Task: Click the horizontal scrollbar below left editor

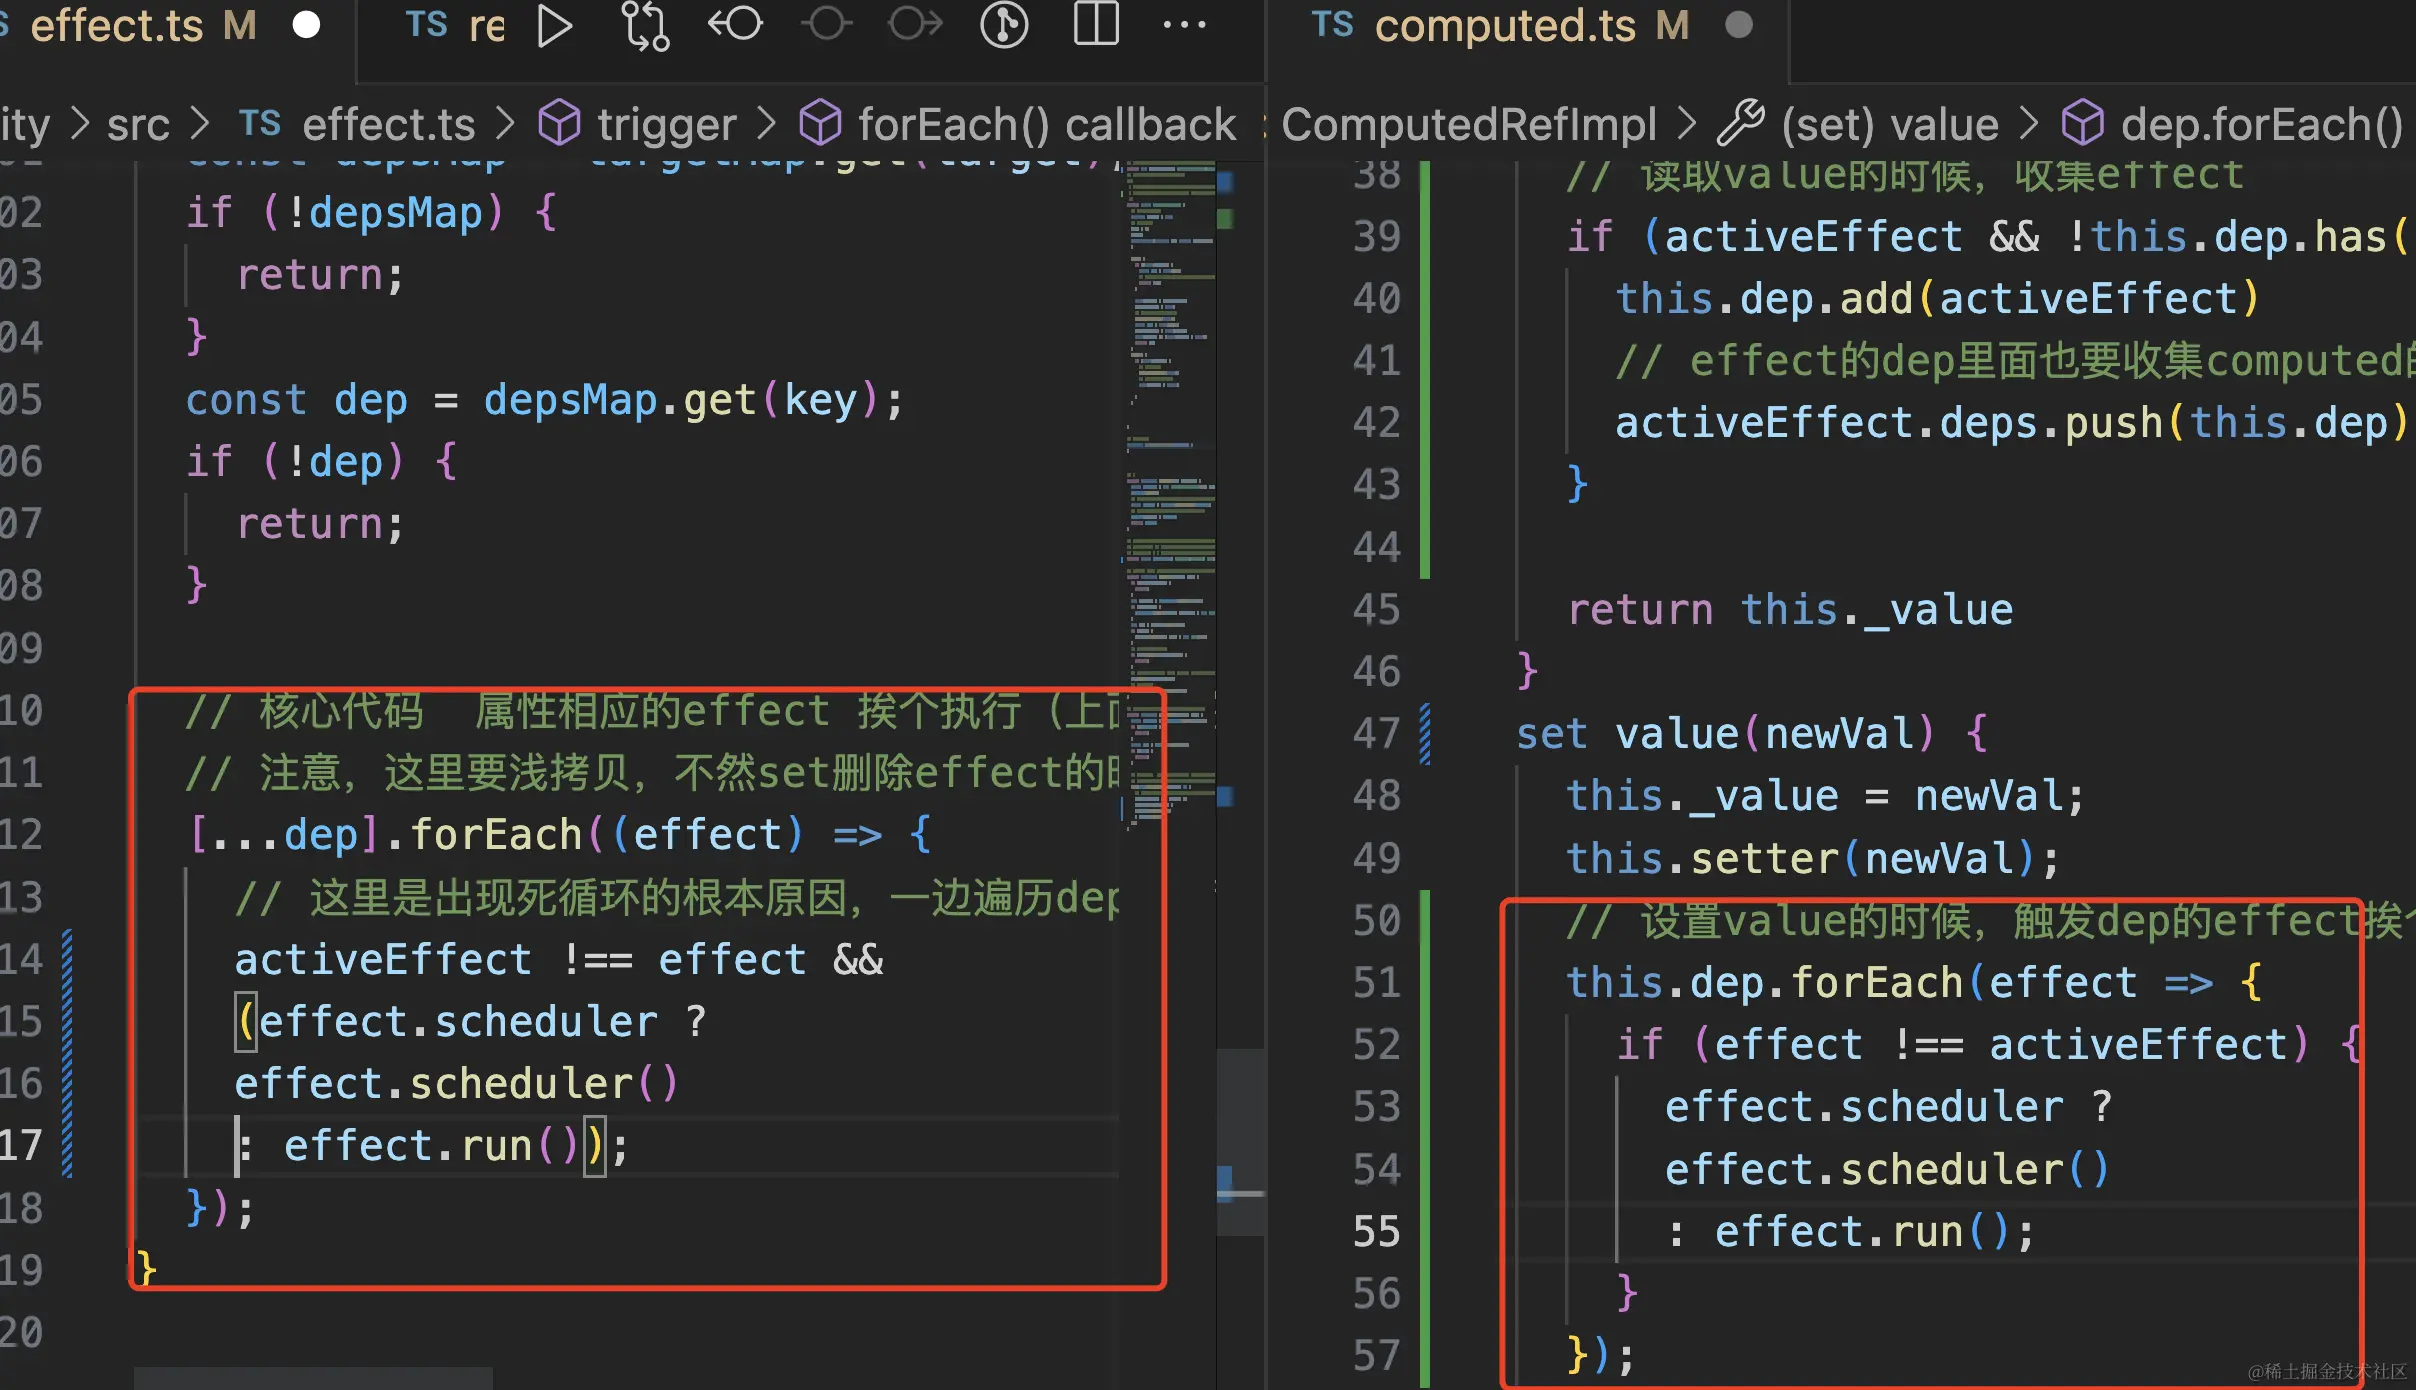Action: click(313, 1378)
